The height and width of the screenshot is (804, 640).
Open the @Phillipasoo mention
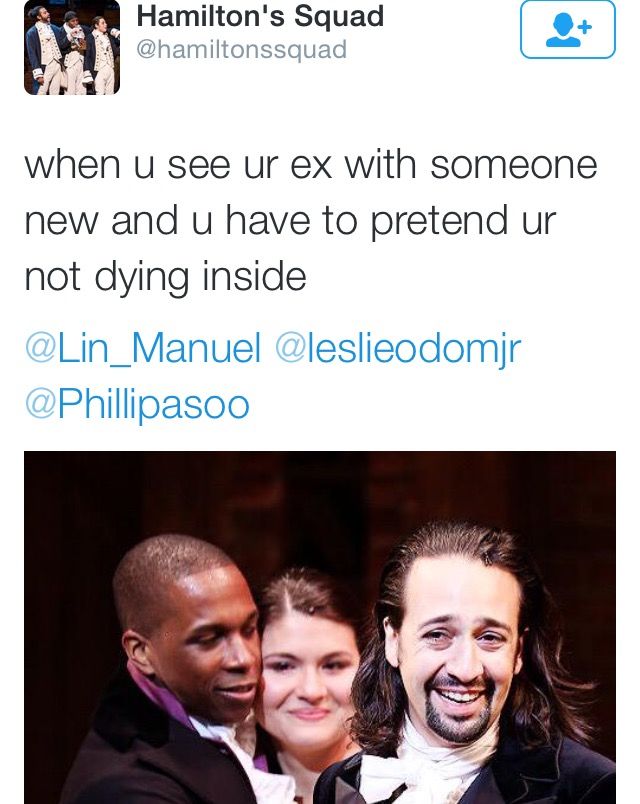click(x=137, y=405)
